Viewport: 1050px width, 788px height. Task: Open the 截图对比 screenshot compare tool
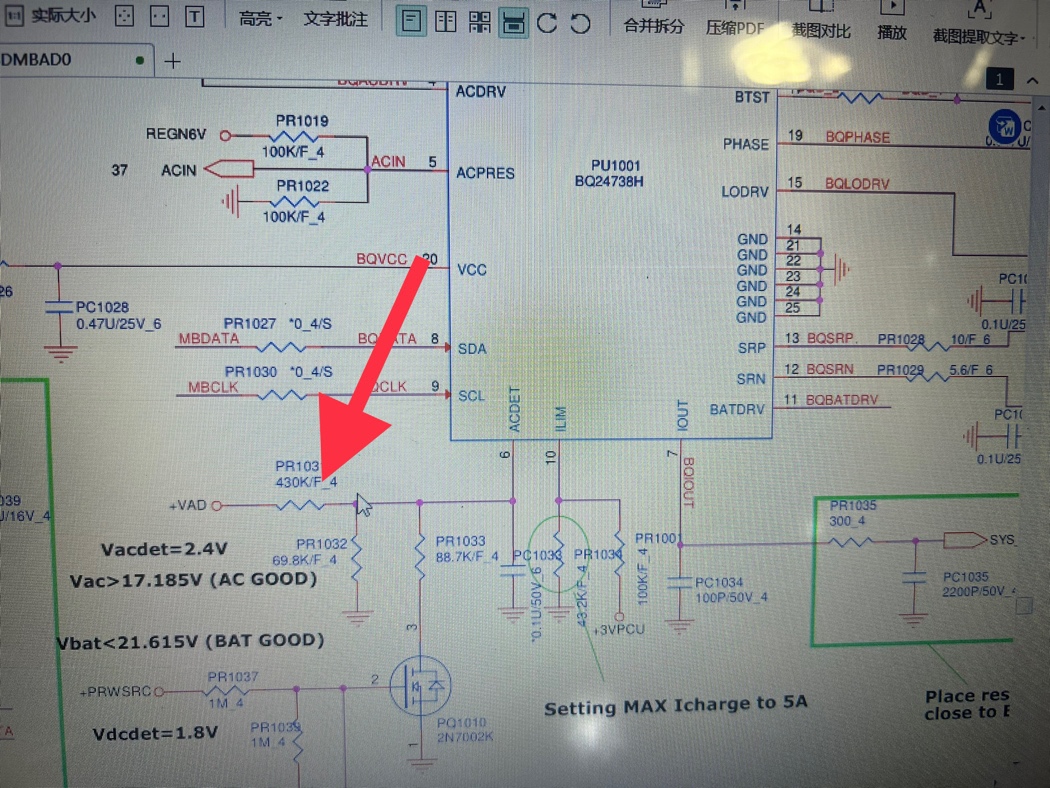coord(821,30)
